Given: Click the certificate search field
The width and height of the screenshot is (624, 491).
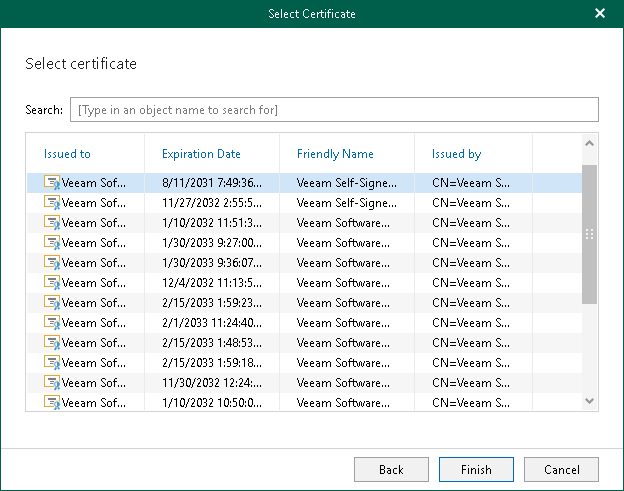Looking at the screenshot, I should 334,109.
